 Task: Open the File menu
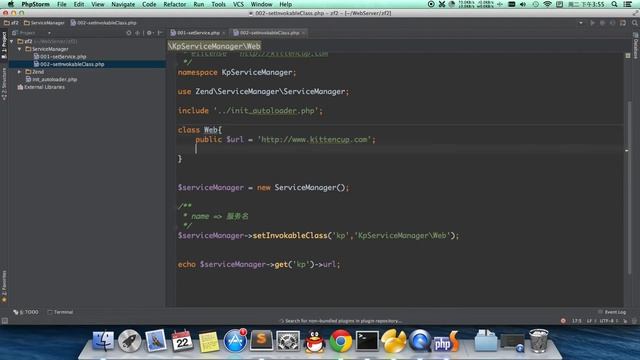62,4
